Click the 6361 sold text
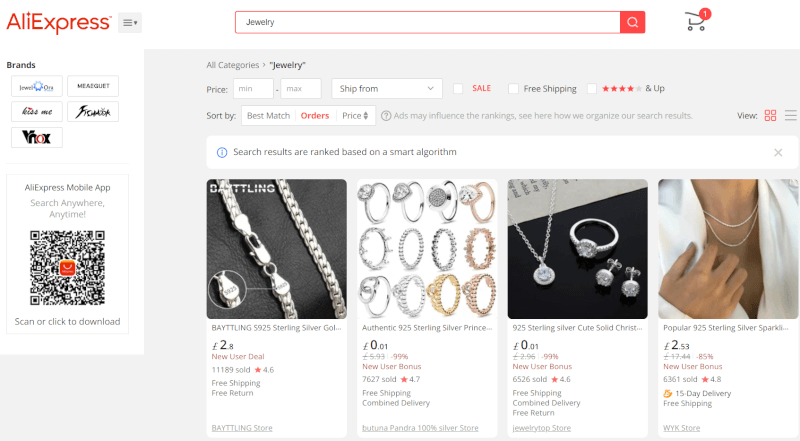800x441 pixels. coord(680,379)
